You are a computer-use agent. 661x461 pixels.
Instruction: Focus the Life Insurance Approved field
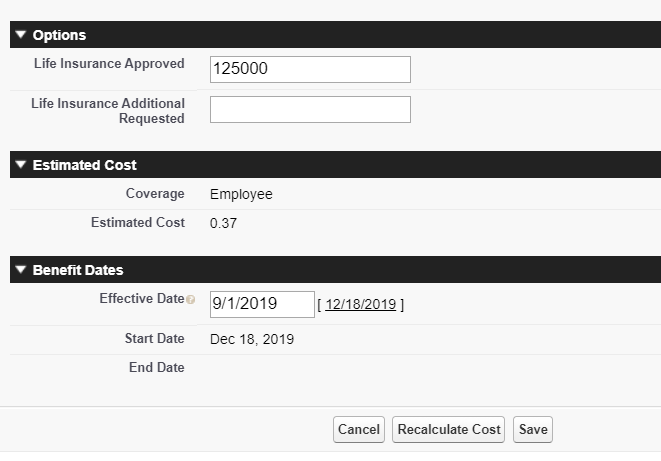(x=310, y=69)
